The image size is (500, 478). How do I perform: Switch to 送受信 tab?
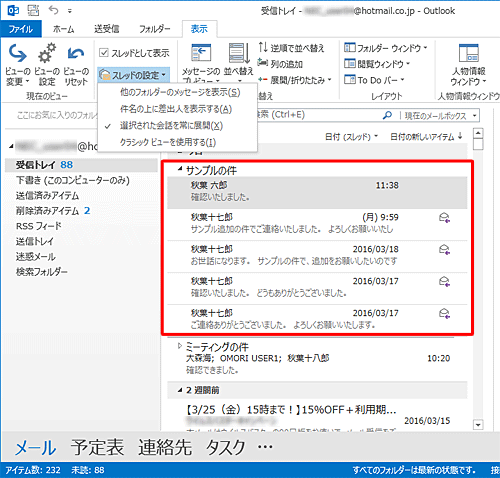106,29
